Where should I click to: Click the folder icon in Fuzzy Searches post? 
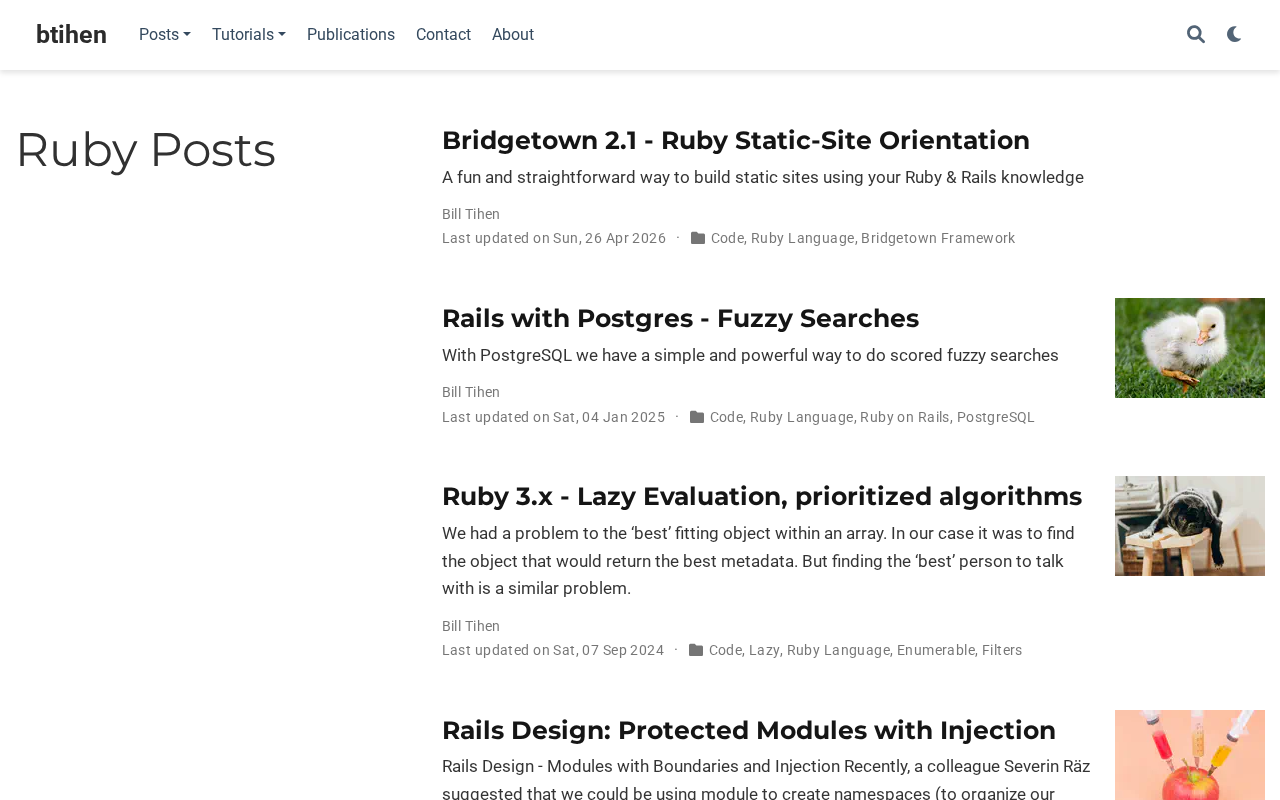point(697,417)
